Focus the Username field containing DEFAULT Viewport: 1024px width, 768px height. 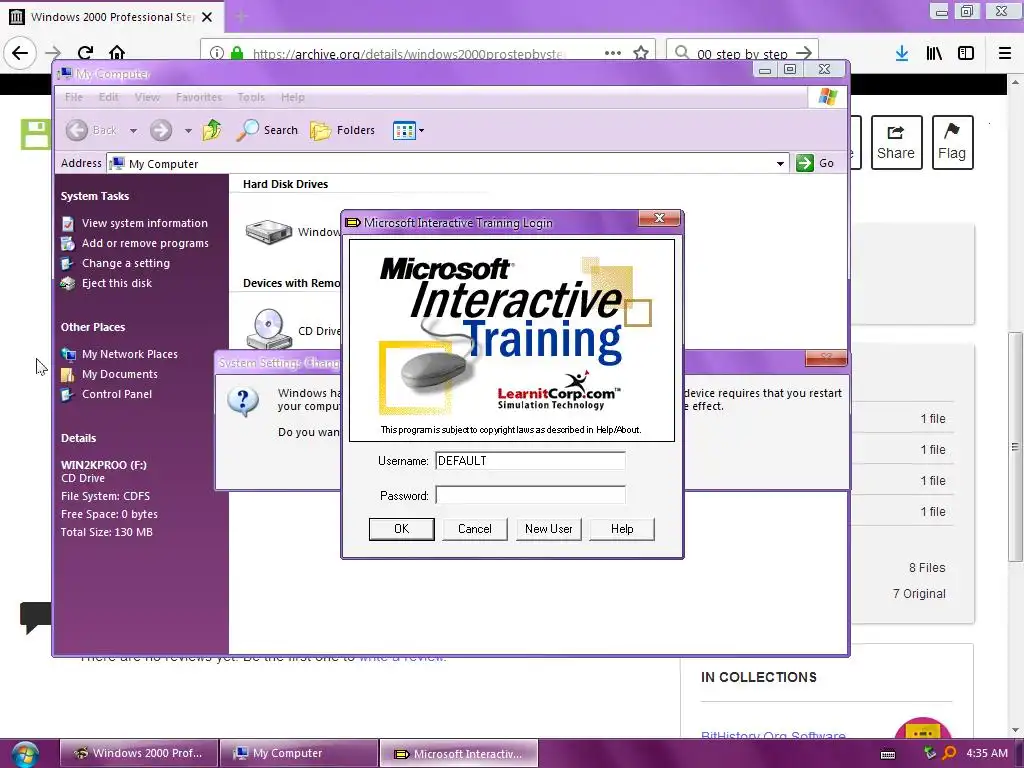[530, 460]
